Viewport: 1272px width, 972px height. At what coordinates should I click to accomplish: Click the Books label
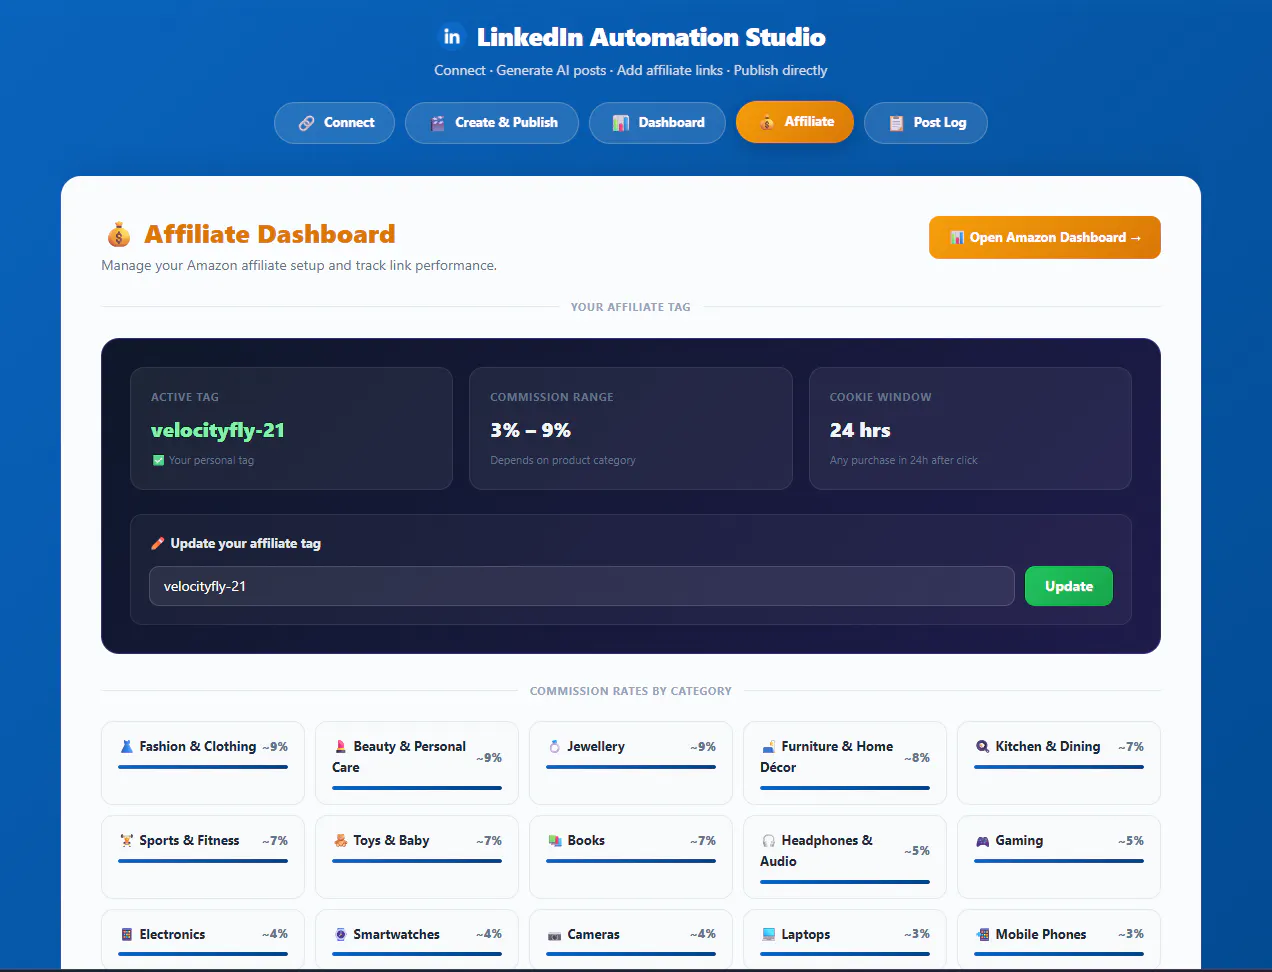(586, 841)
